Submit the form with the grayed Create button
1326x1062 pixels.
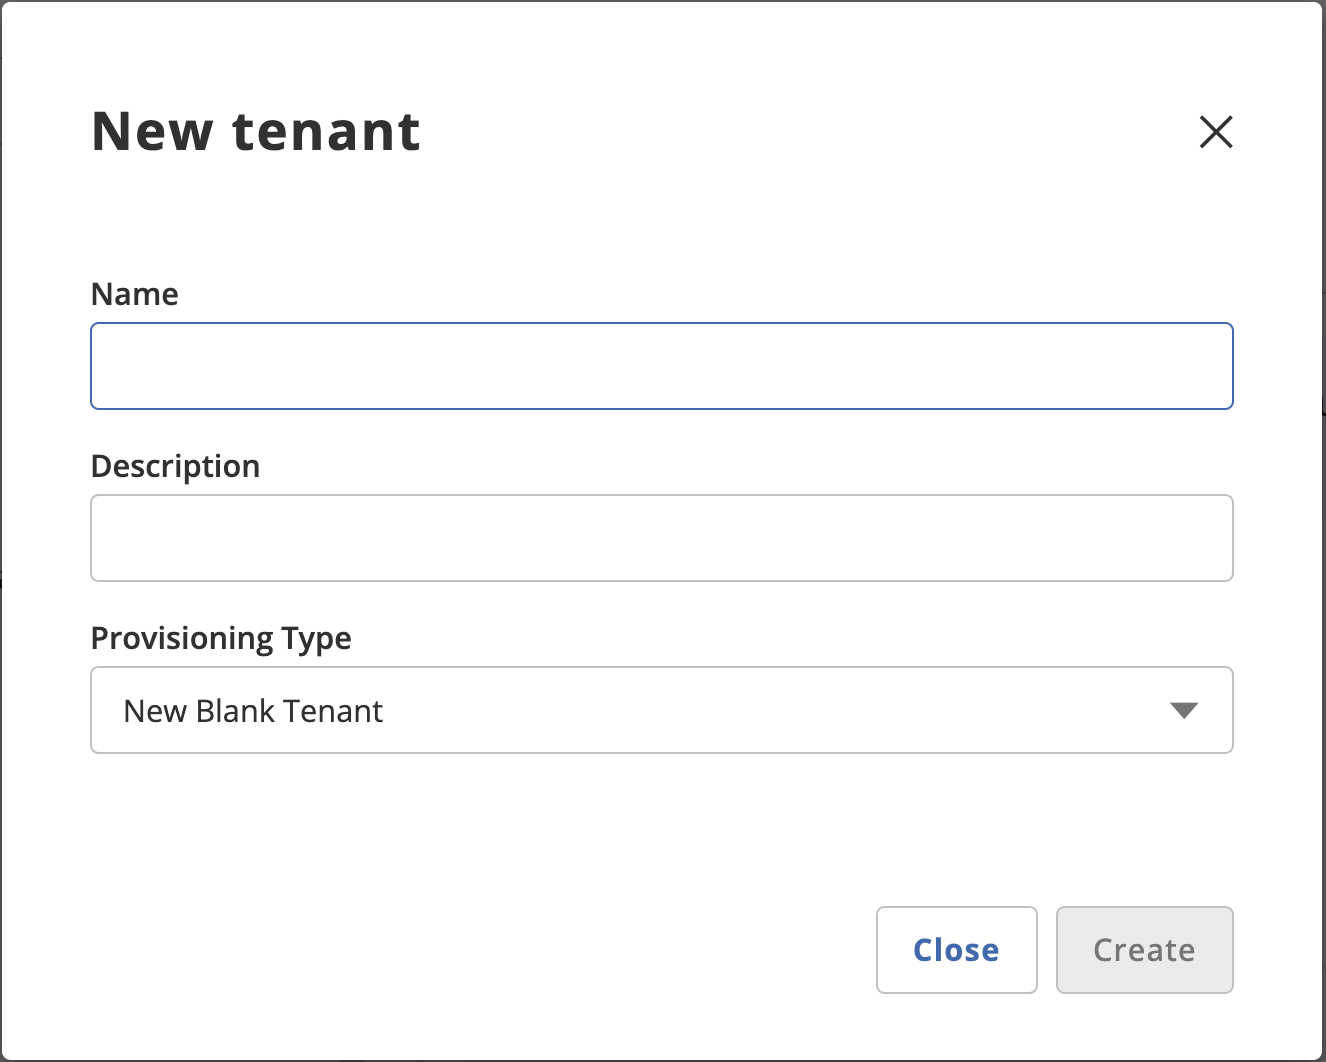(x=1144, y=950)
